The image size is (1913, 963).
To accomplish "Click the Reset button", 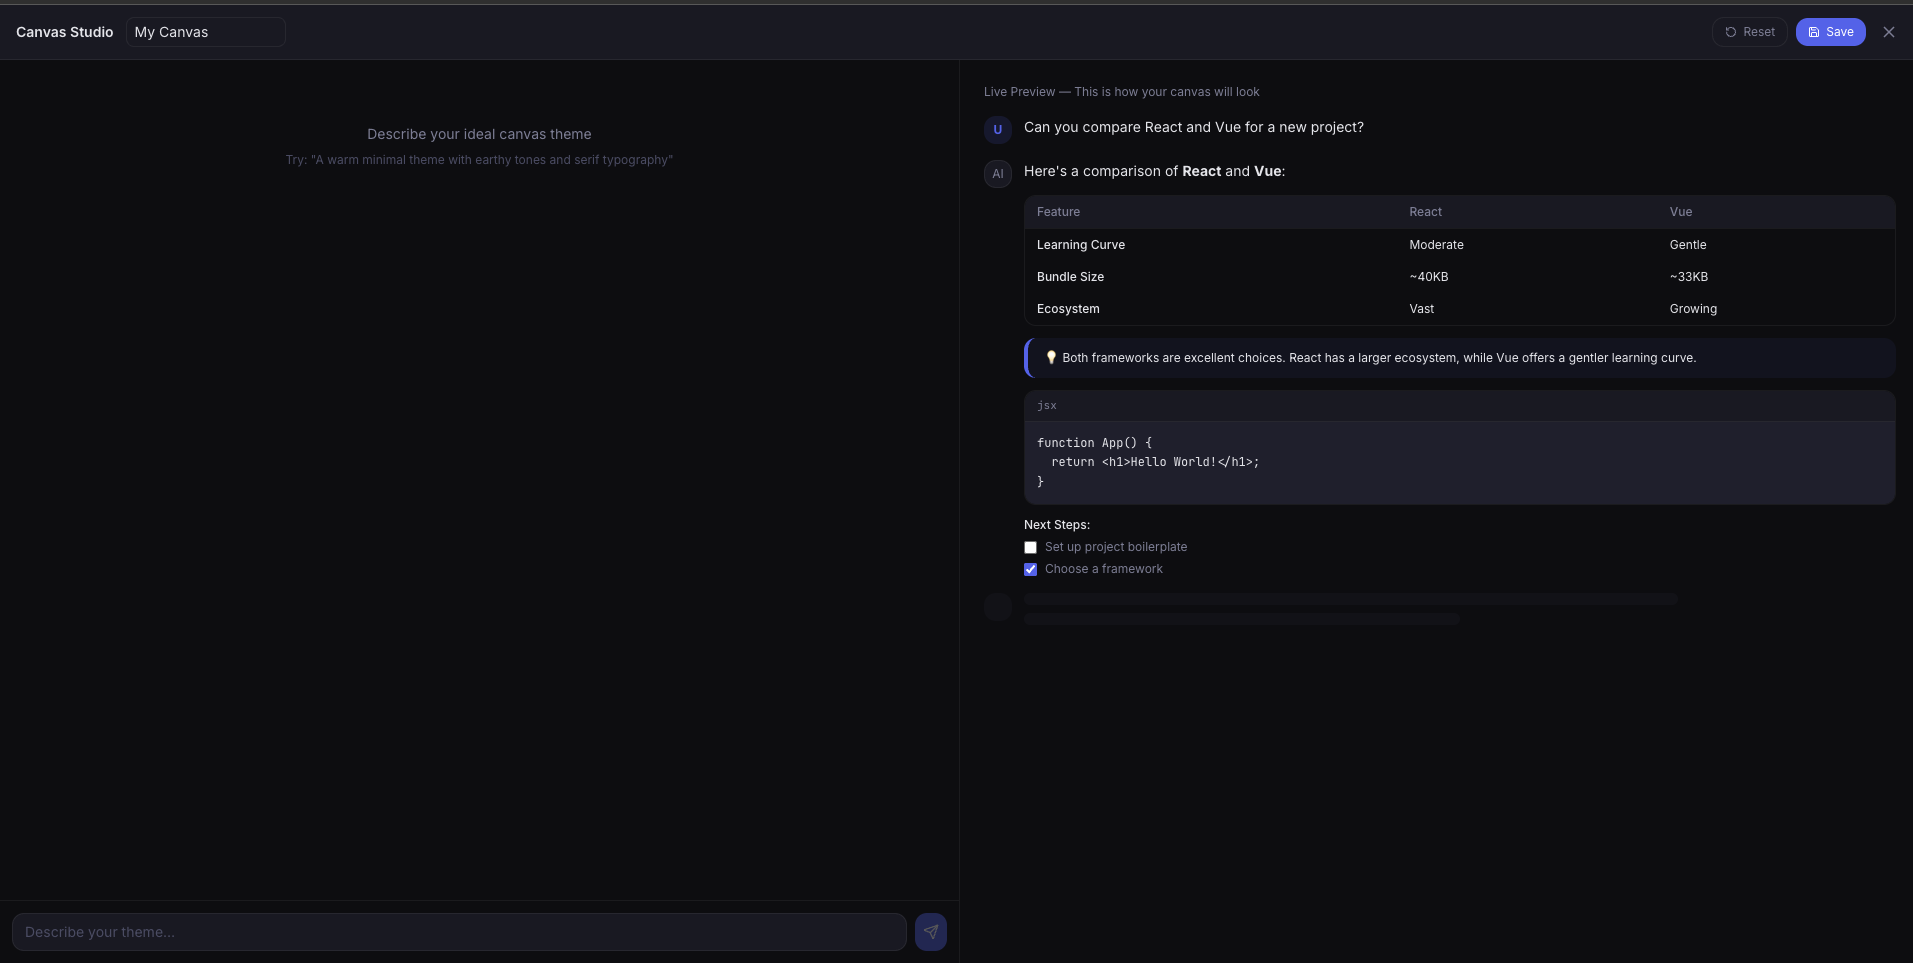I will pos(1749,32).
